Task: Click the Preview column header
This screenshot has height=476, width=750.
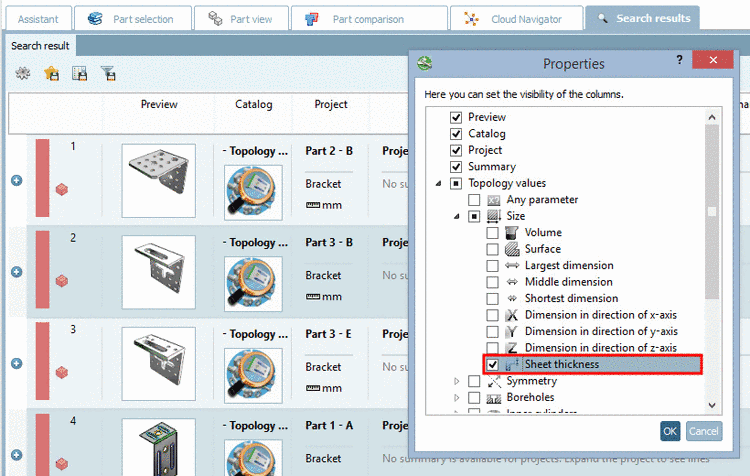Action: click(x=159, y=104)
